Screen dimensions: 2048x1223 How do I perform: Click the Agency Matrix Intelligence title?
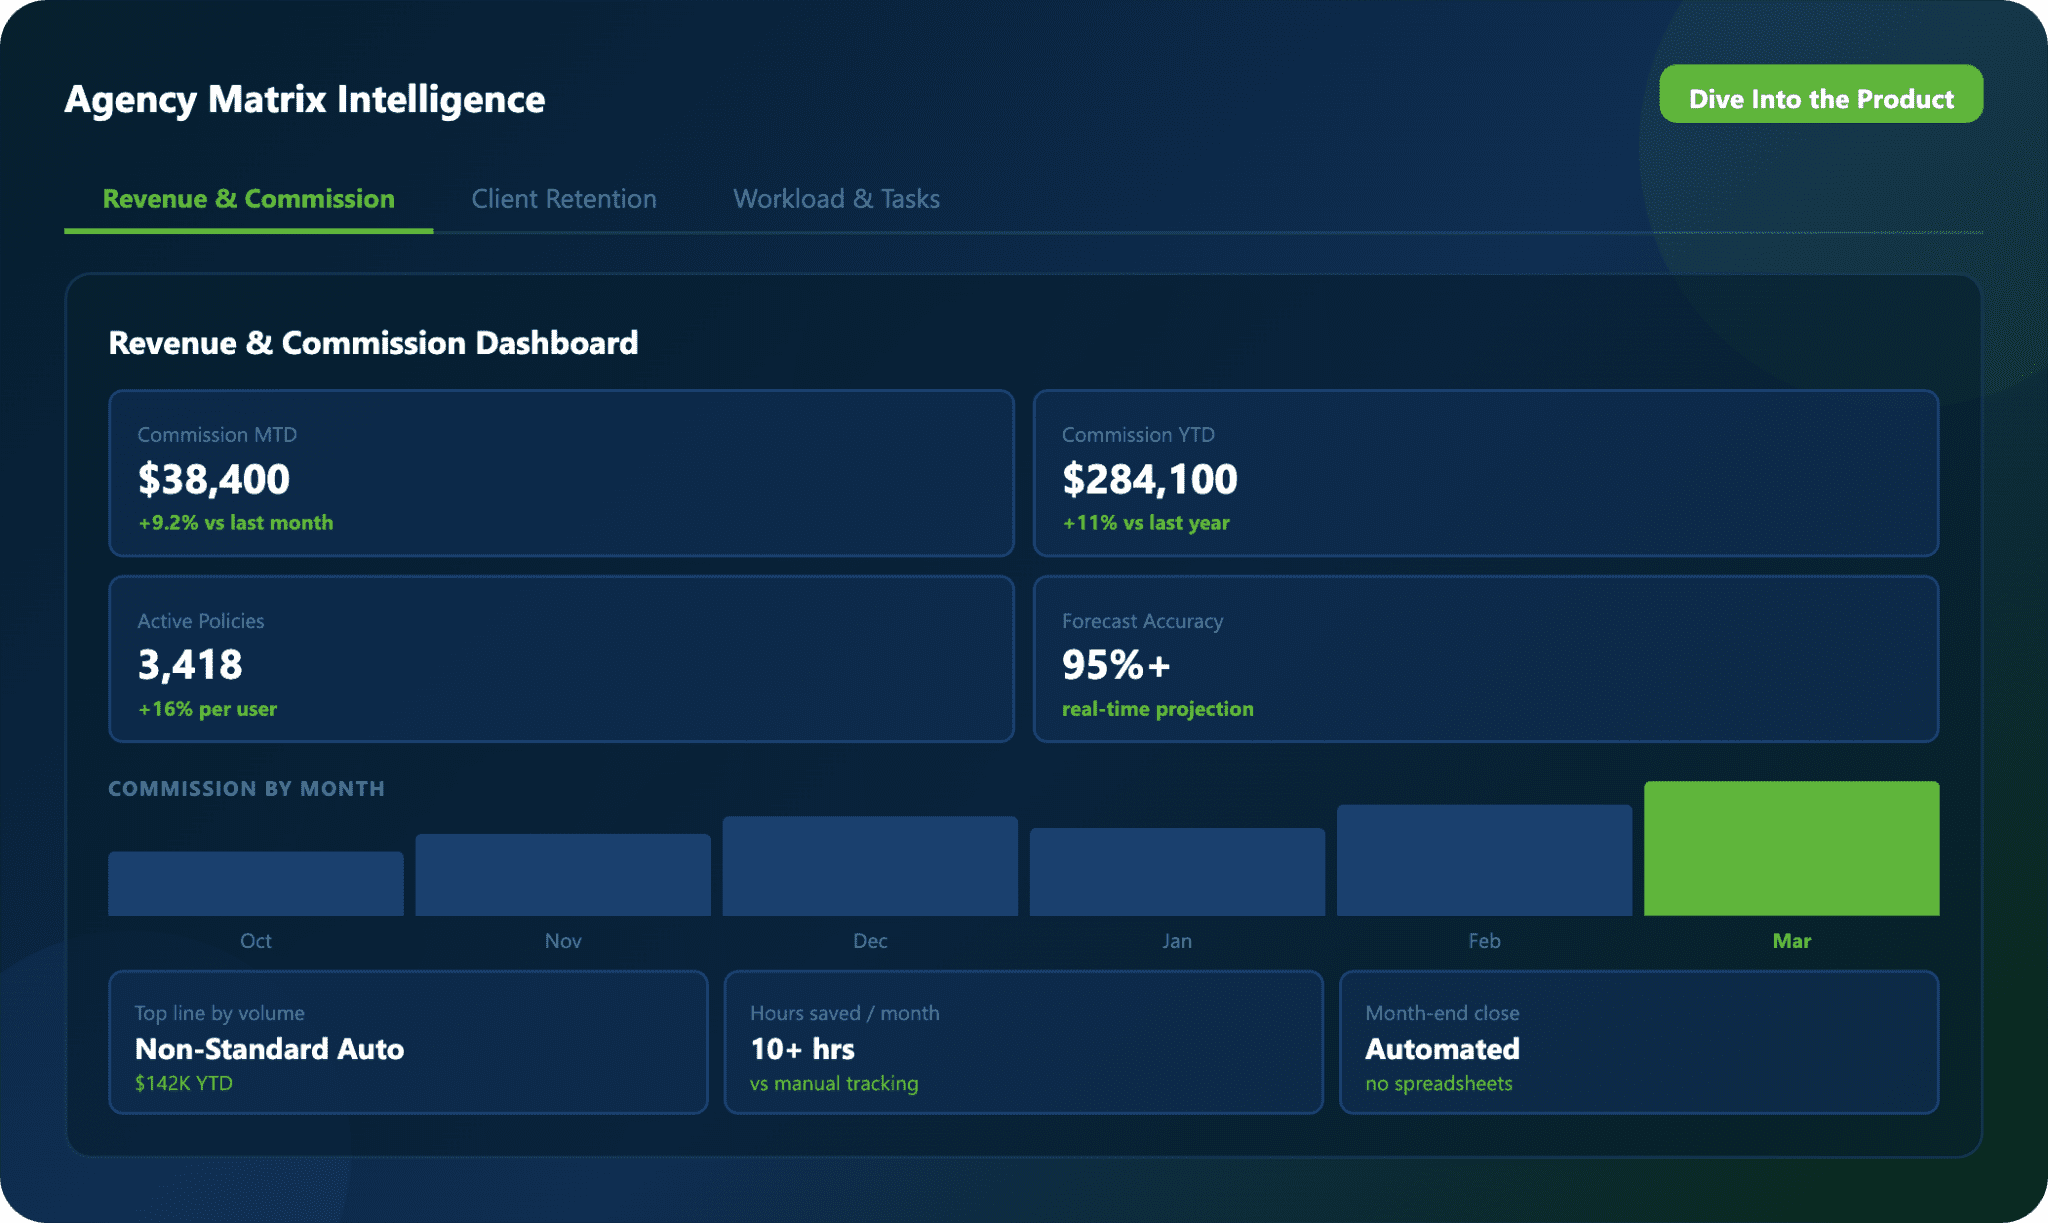click(305, 99)
